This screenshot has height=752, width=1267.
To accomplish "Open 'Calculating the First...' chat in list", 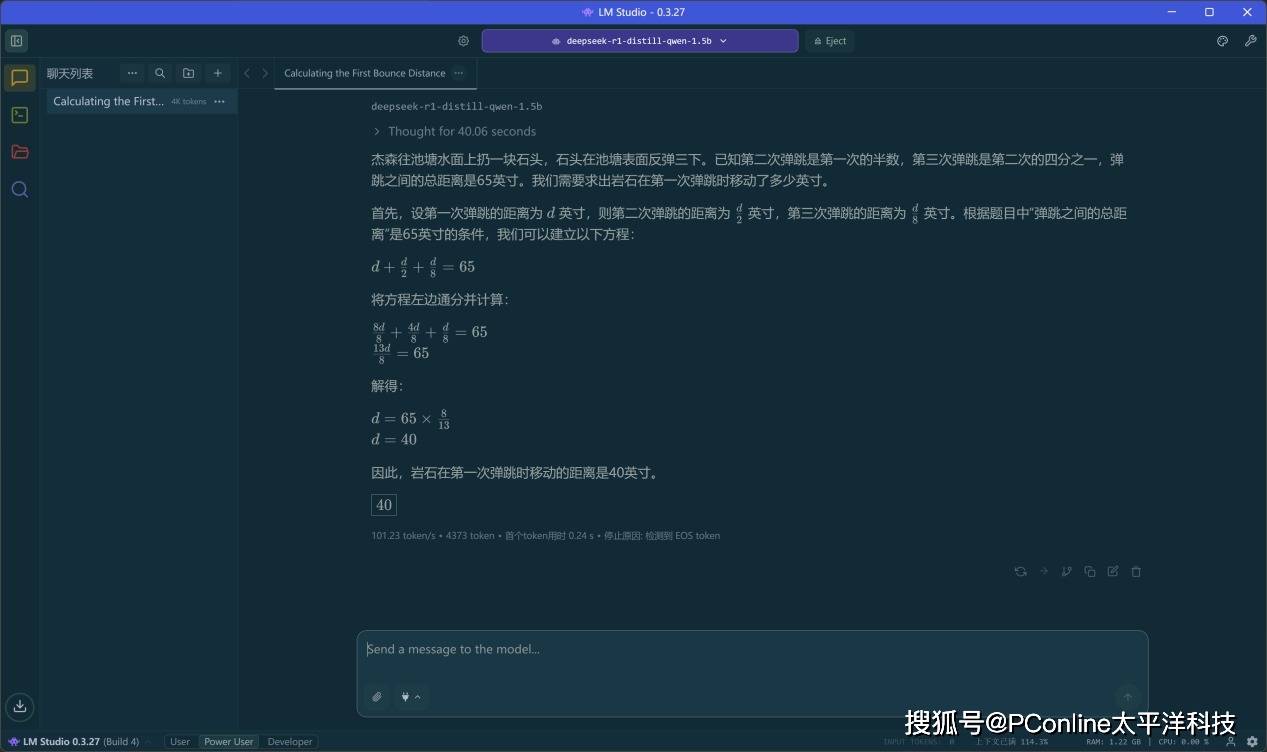I will [108, 101].
